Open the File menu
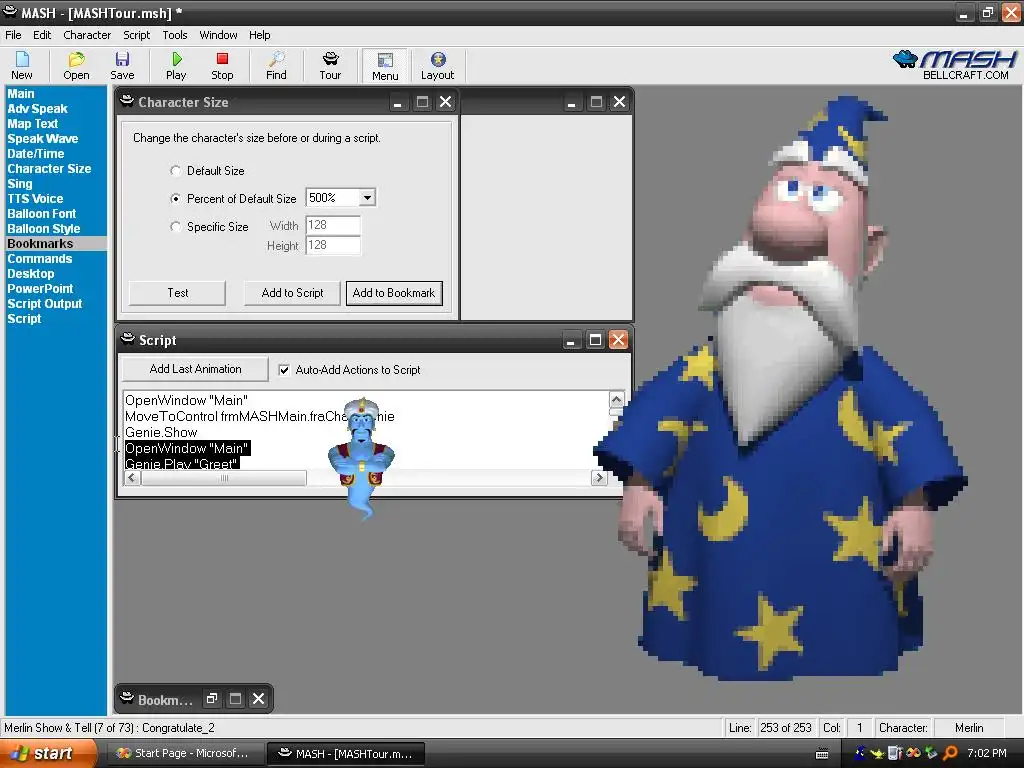Image resolution: width=1024 pixels, height=768 pixels. (x=13, y=35)
